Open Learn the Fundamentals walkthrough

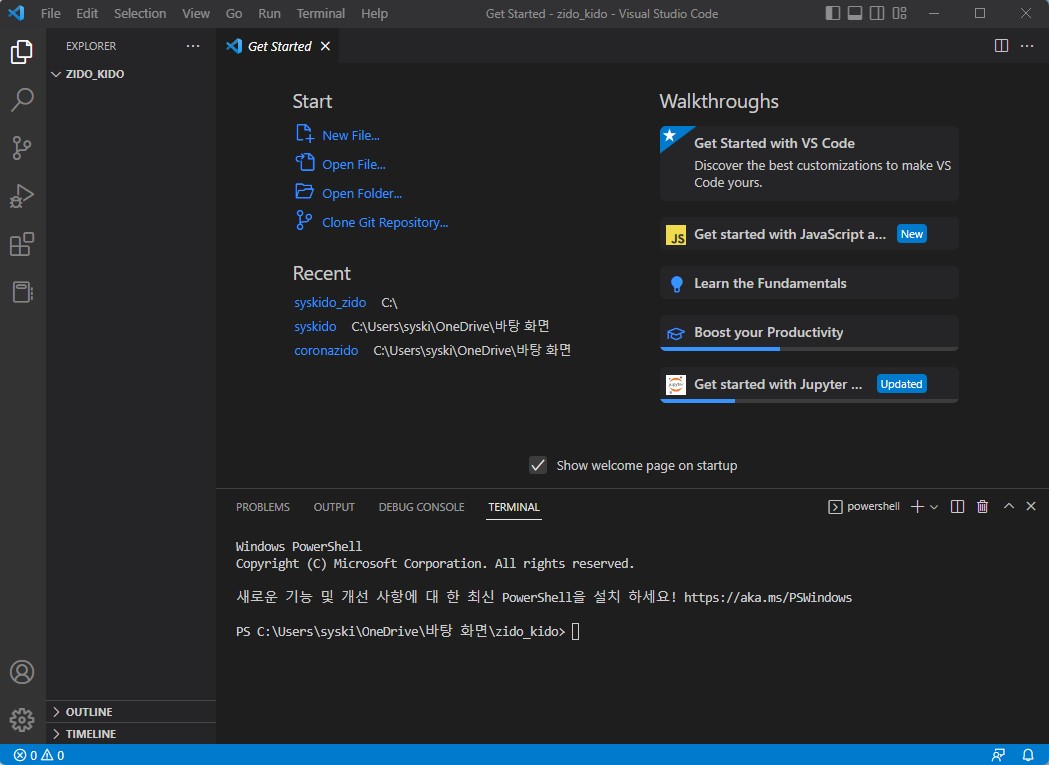(809, 283)
